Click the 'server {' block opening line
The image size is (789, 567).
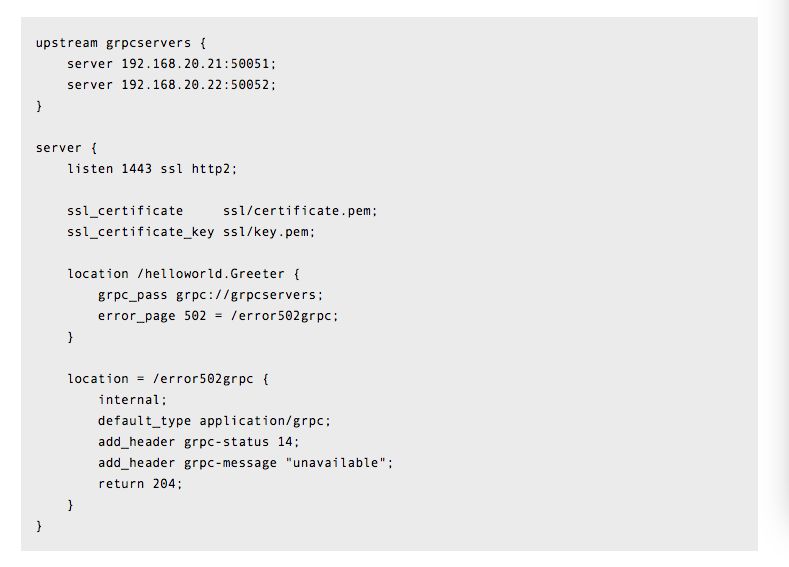coord(66,148)
